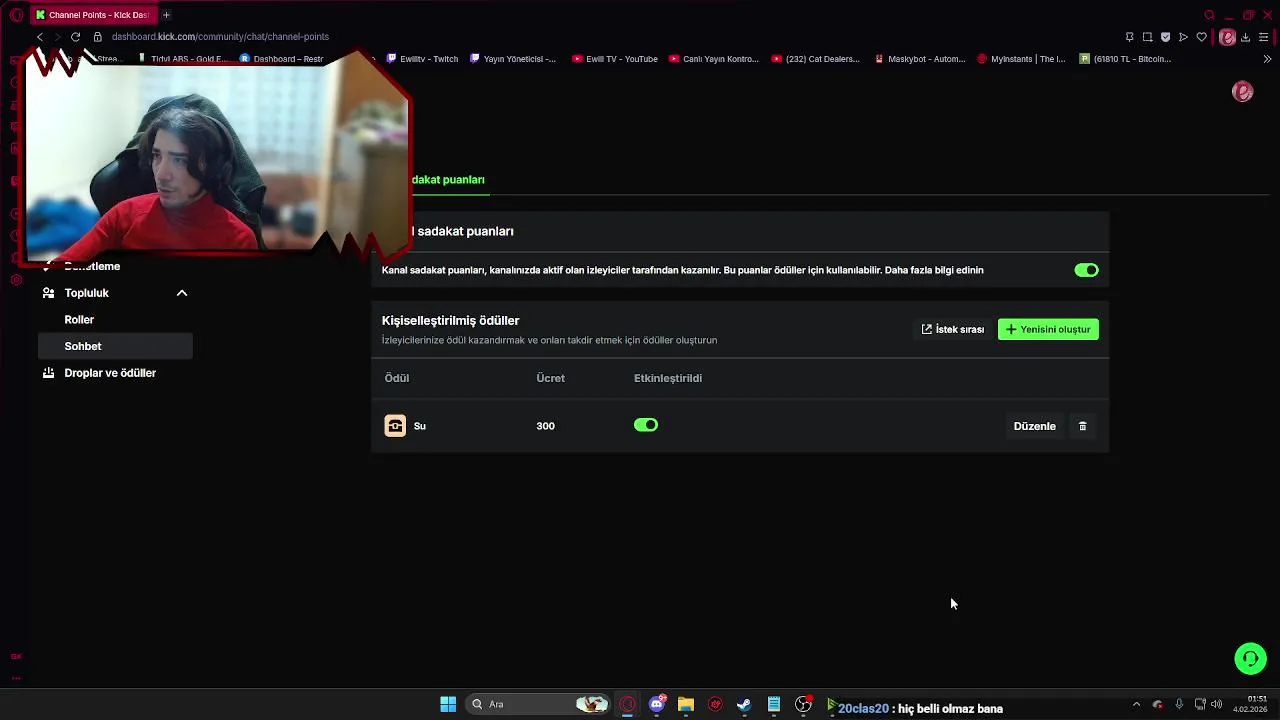Open Discord from the taskbar
The height and width of the screenshot is (720, 1280).
[657, 704]
